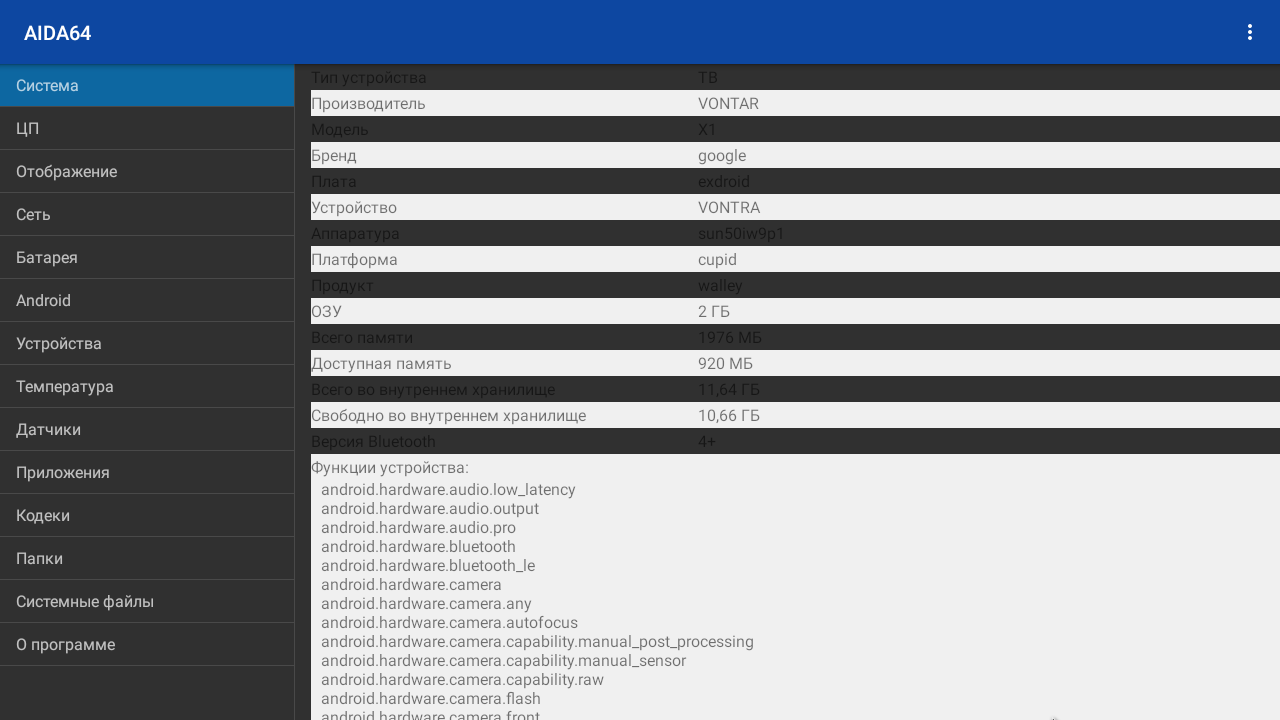Select the 2 ГБ RAM value
Image resolution: width=1280 pixels, height=720 pixels.
(714, 312)
